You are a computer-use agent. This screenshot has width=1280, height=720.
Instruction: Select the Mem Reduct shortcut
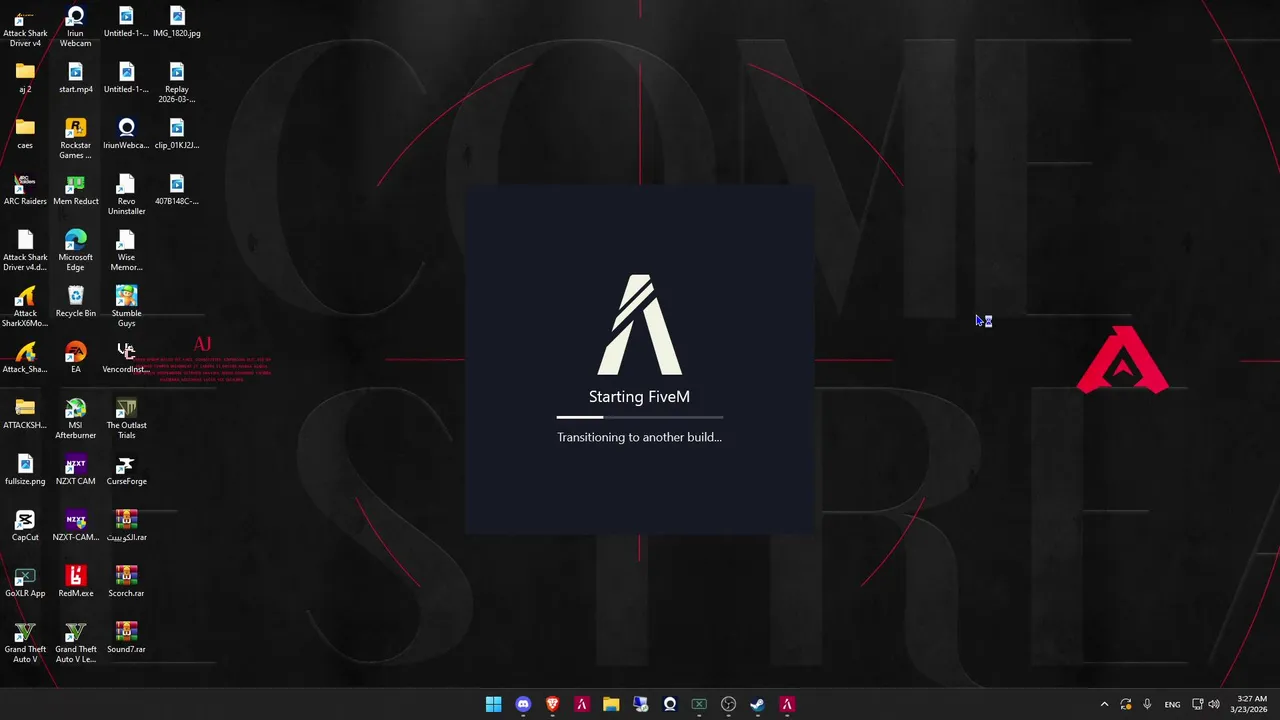coord(75,190)
